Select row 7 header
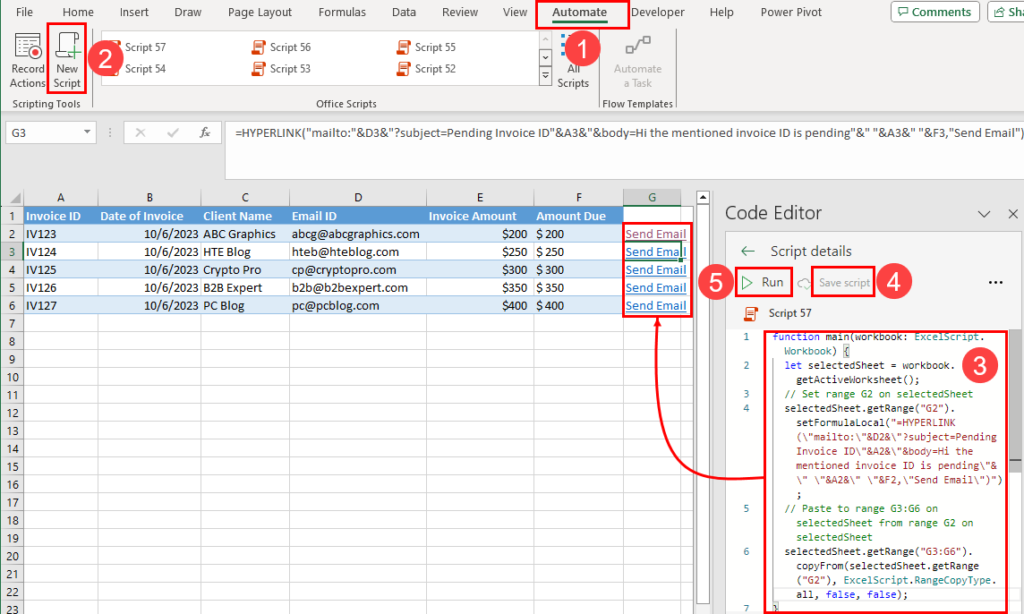The width and height of the screenshot is (1024, 614). pos(12,323)
